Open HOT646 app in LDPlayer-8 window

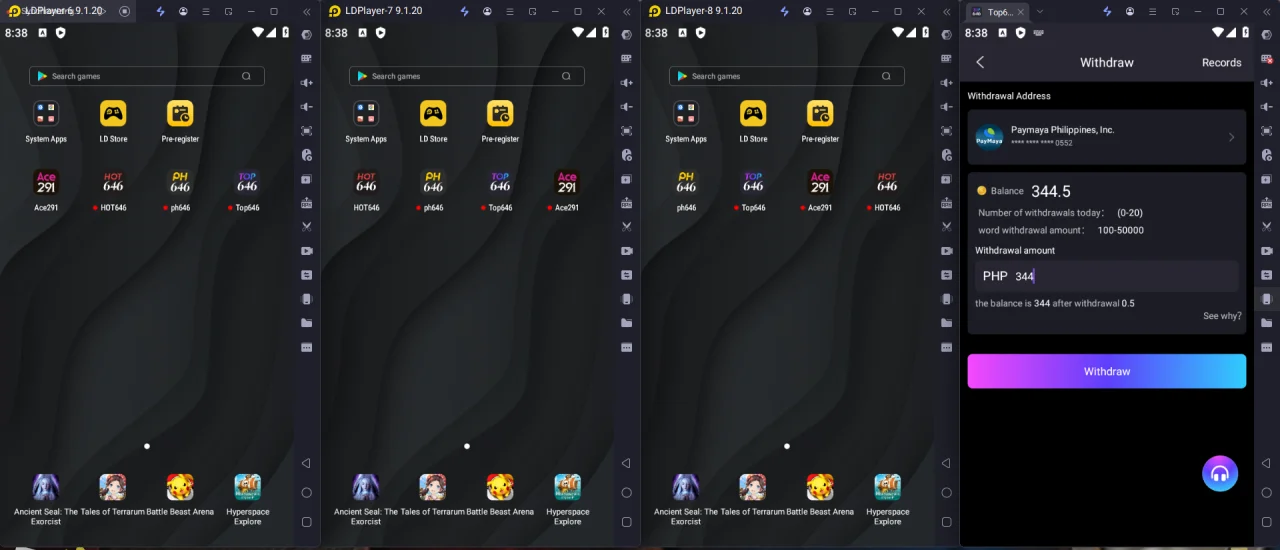coord(887,183)
